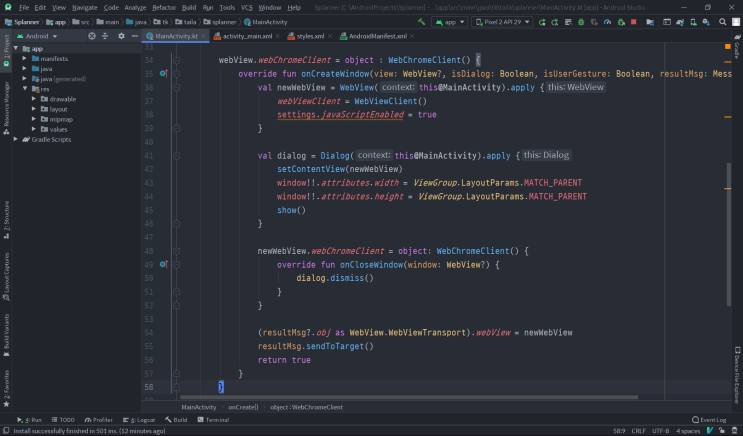Toggle the Event Log panel
The image size is (743, 436).
[709, 420]
